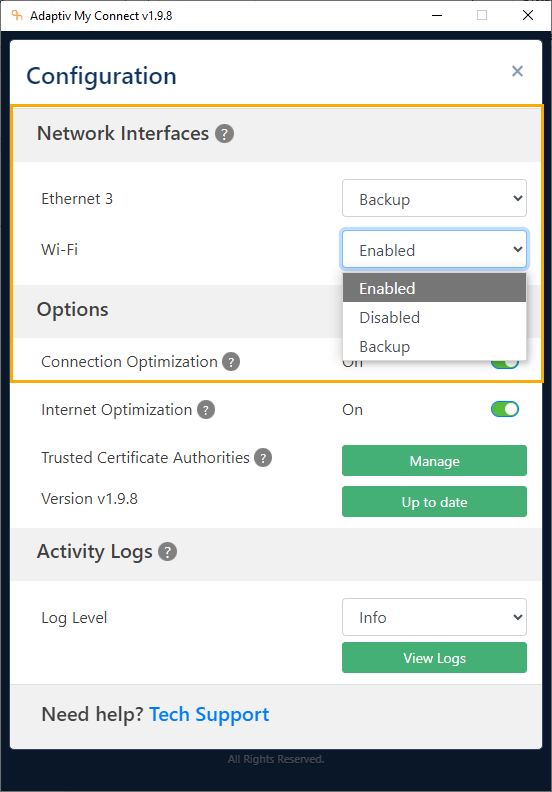Click the Adaptiv app logo icon
This screenshot has width=552, height=792.
(17, 16)
